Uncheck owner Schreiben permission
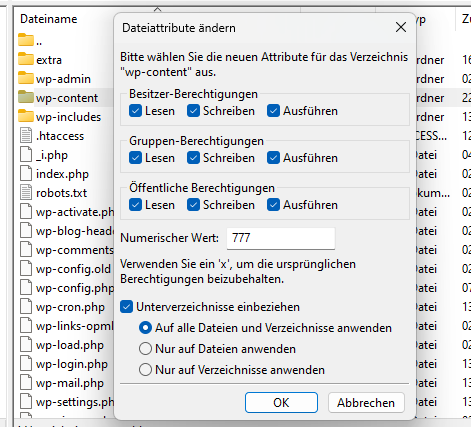Image resolution: width=471 pixels, height=427 pixels. click(193, 111)
